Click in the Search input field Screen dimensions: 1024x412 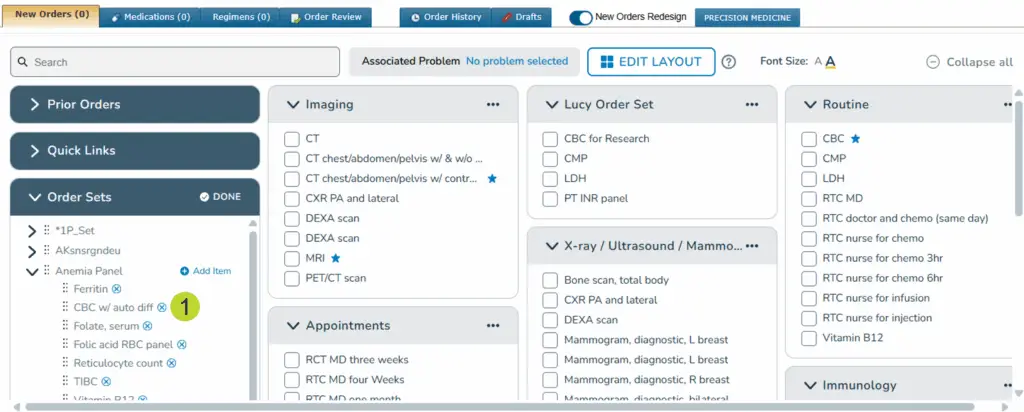pos(175,62)
